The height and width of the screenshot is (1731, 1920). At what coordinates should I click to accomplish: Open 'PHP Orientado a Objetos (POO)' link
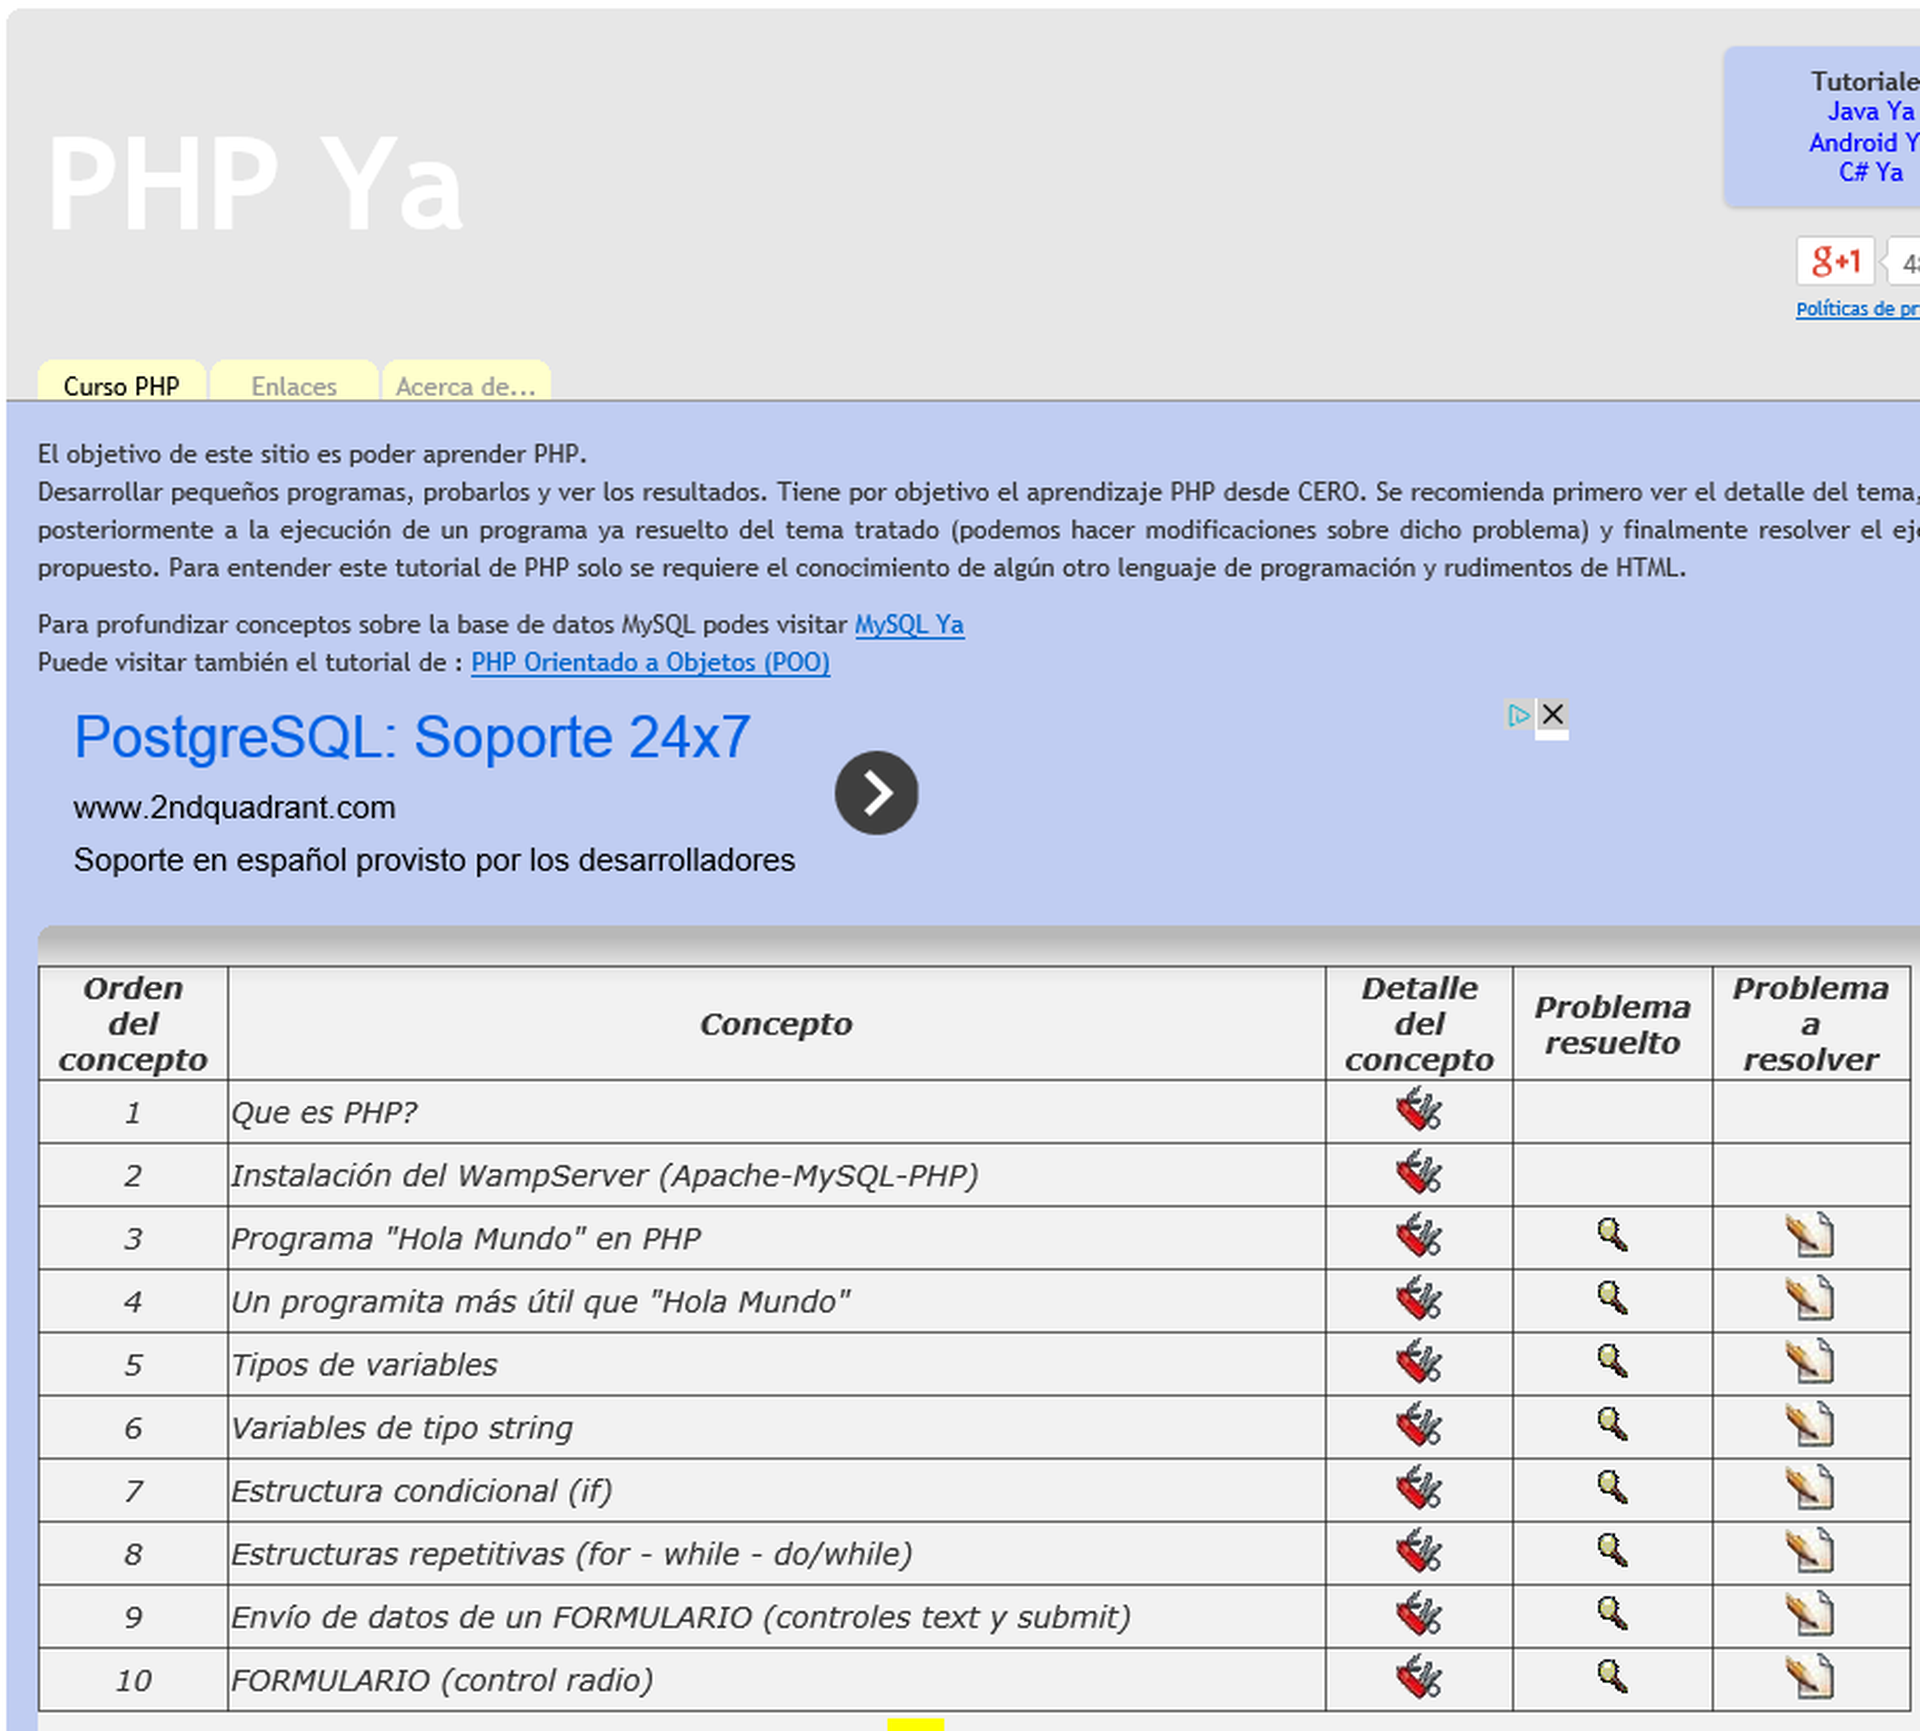pyautogui.click(x=650, y=663)
